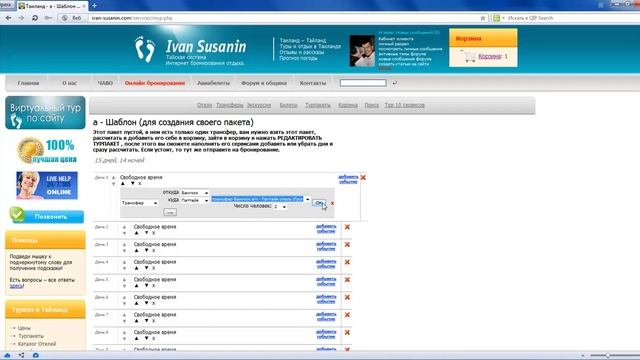Image resolution: width=640 pixels, height=360 pixels.
Task: Open the 'здесь' link in Помощь box
Action: tap(16, 286)
